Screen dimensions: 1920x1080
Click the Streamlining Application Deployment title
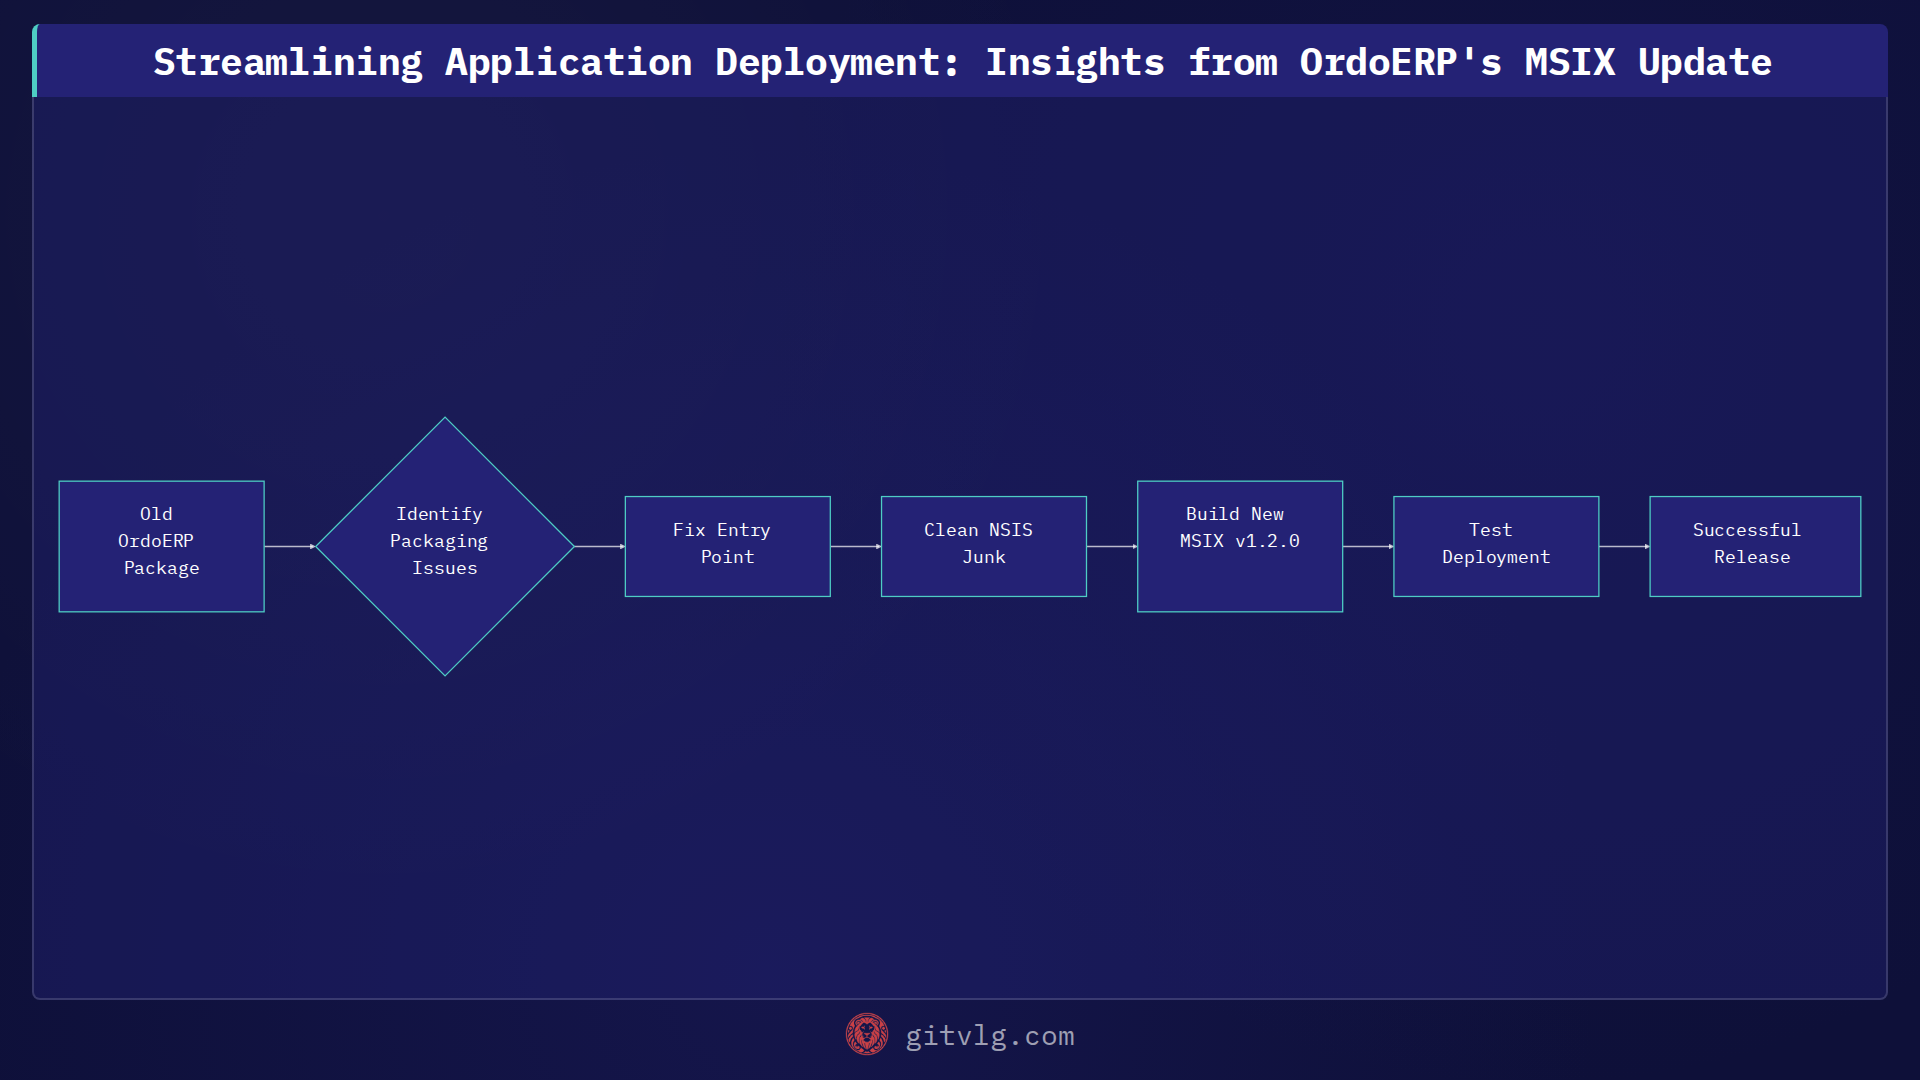coord(962,62)
